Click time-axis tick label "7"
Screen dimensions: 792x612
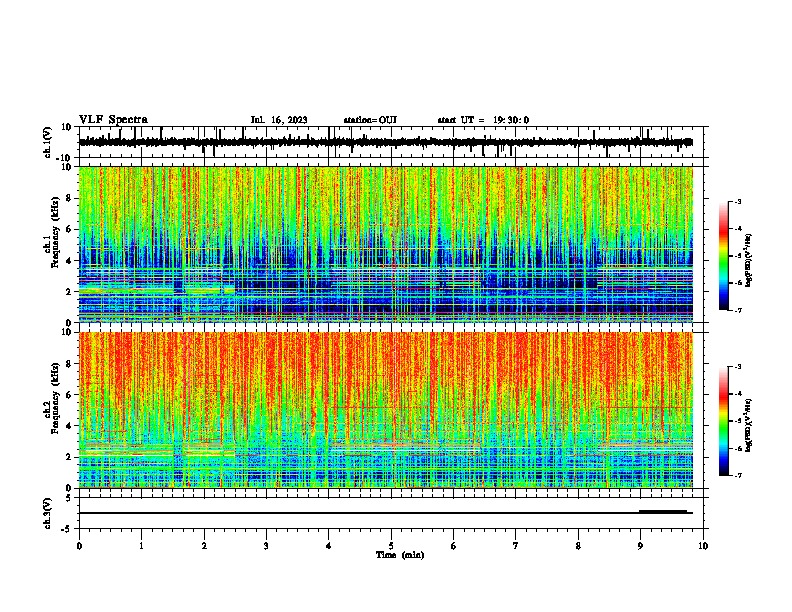pos(516,546)
